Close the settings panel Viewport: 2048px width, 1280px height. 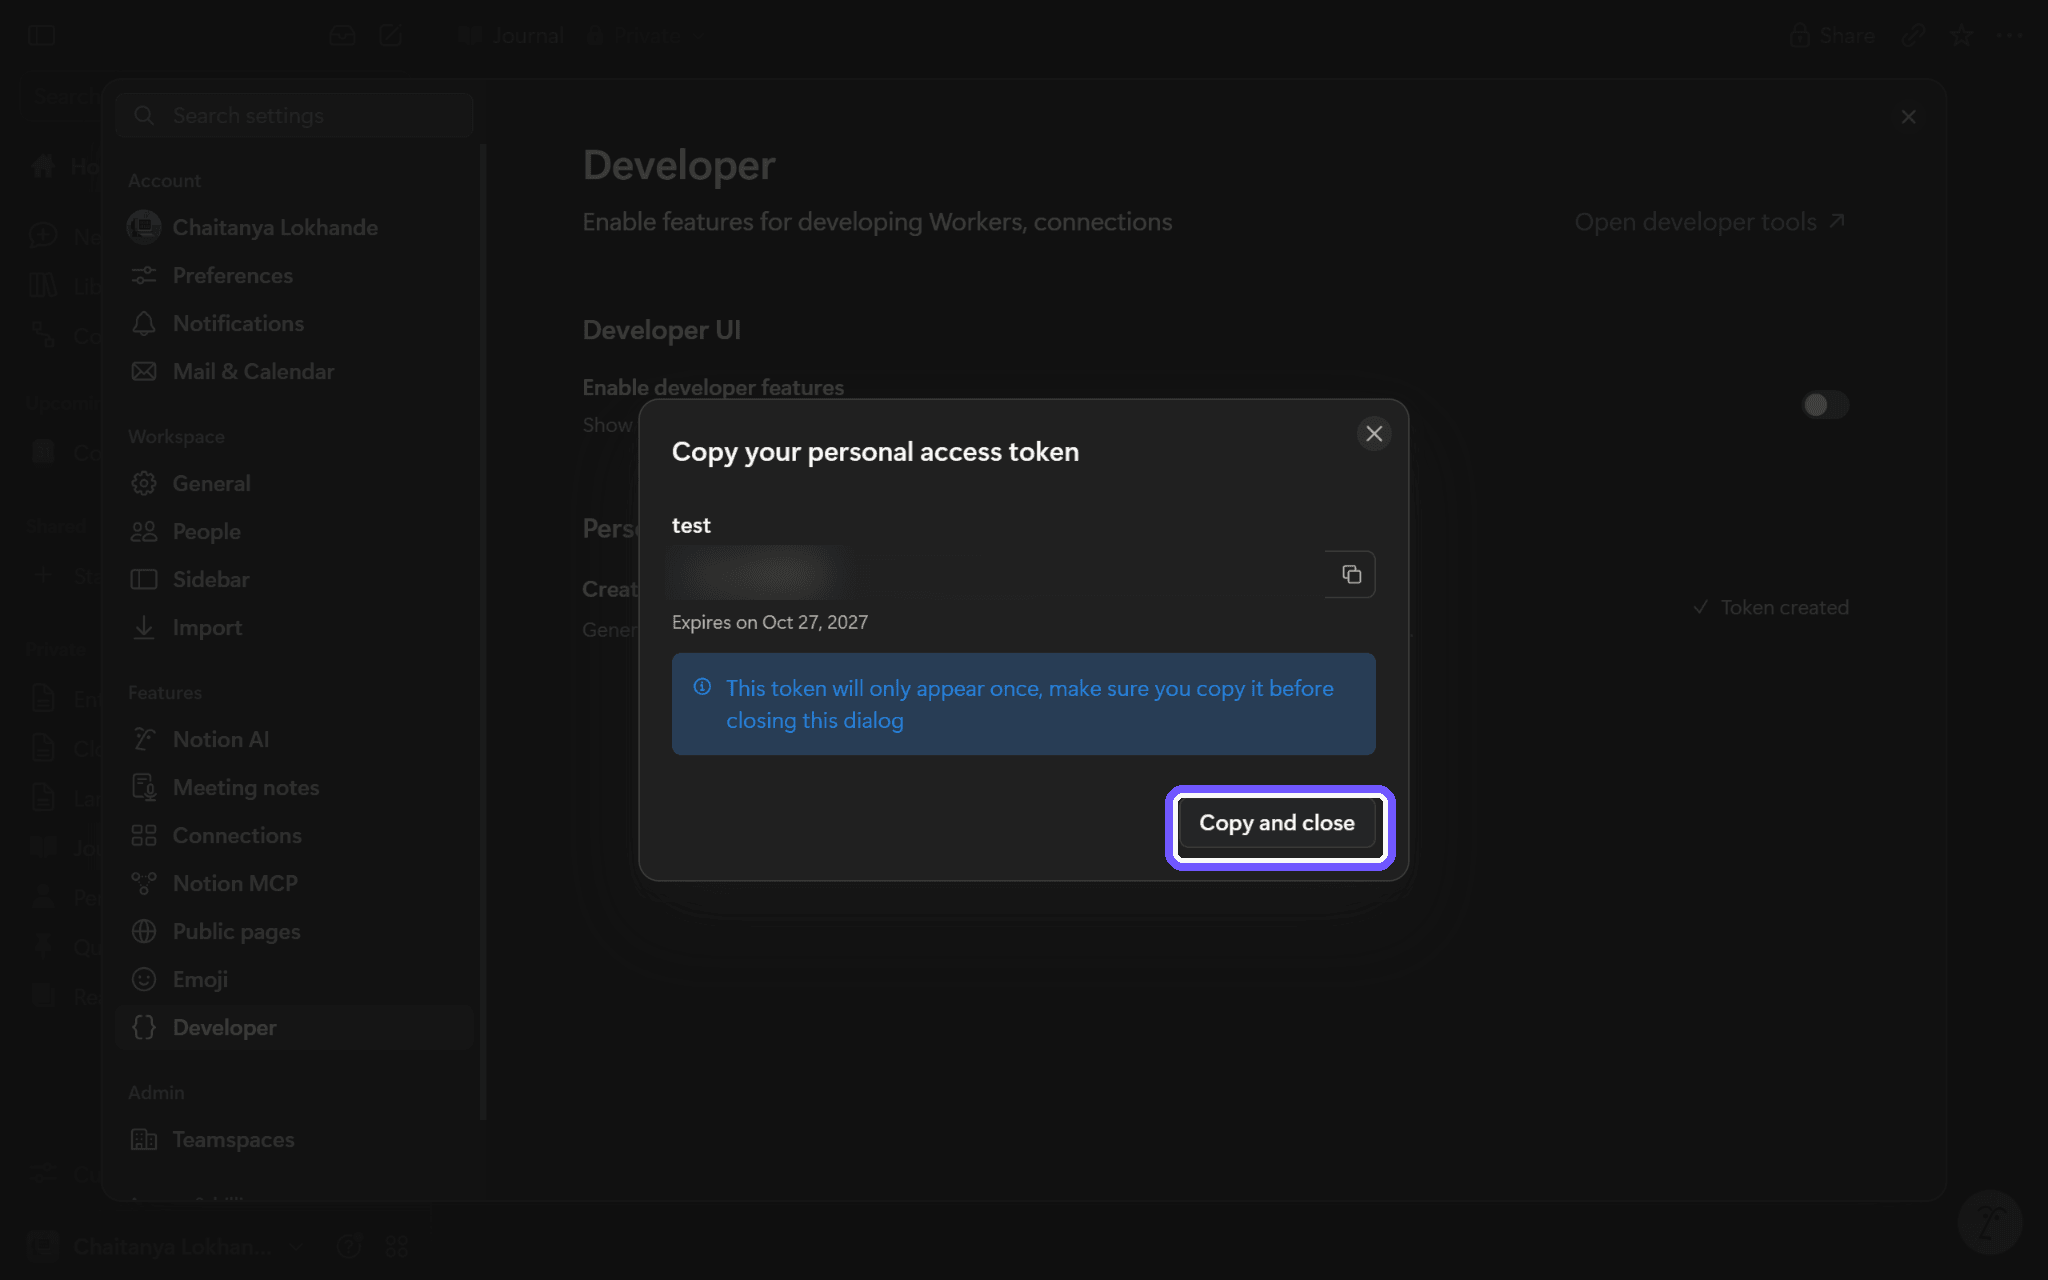click(1908, 117)
